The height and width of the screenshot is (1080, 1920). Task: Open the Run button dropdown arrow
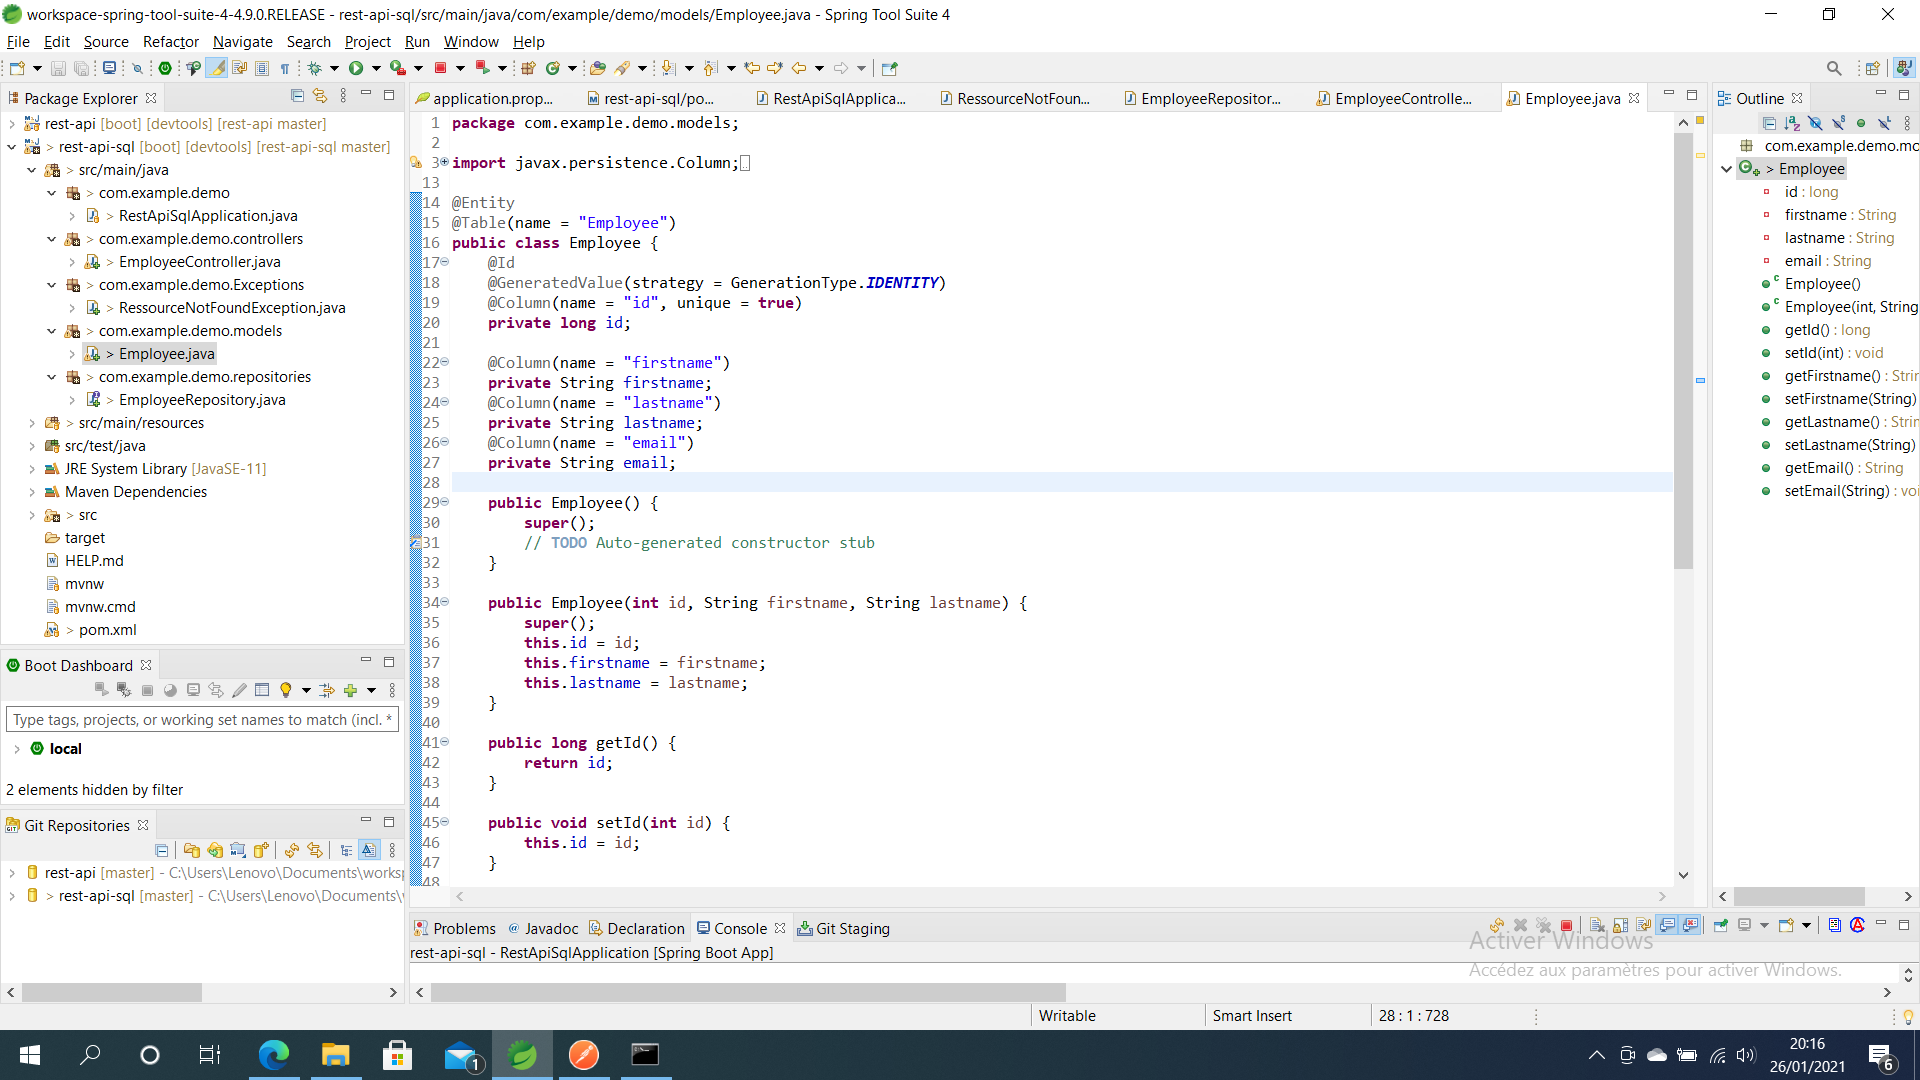(376, 68)
